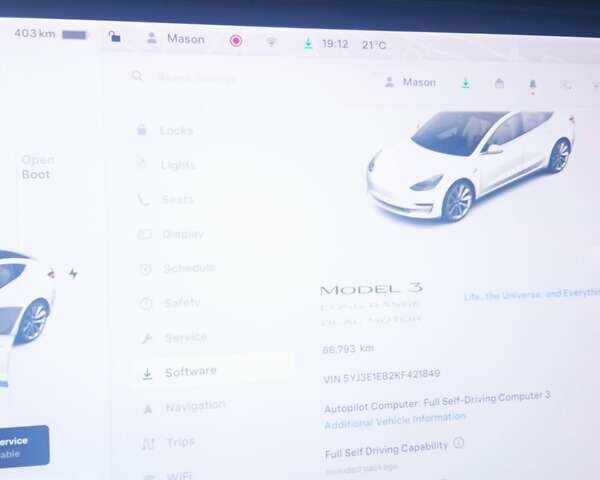Tap green download icon in settings header

(x=466, y=83)
